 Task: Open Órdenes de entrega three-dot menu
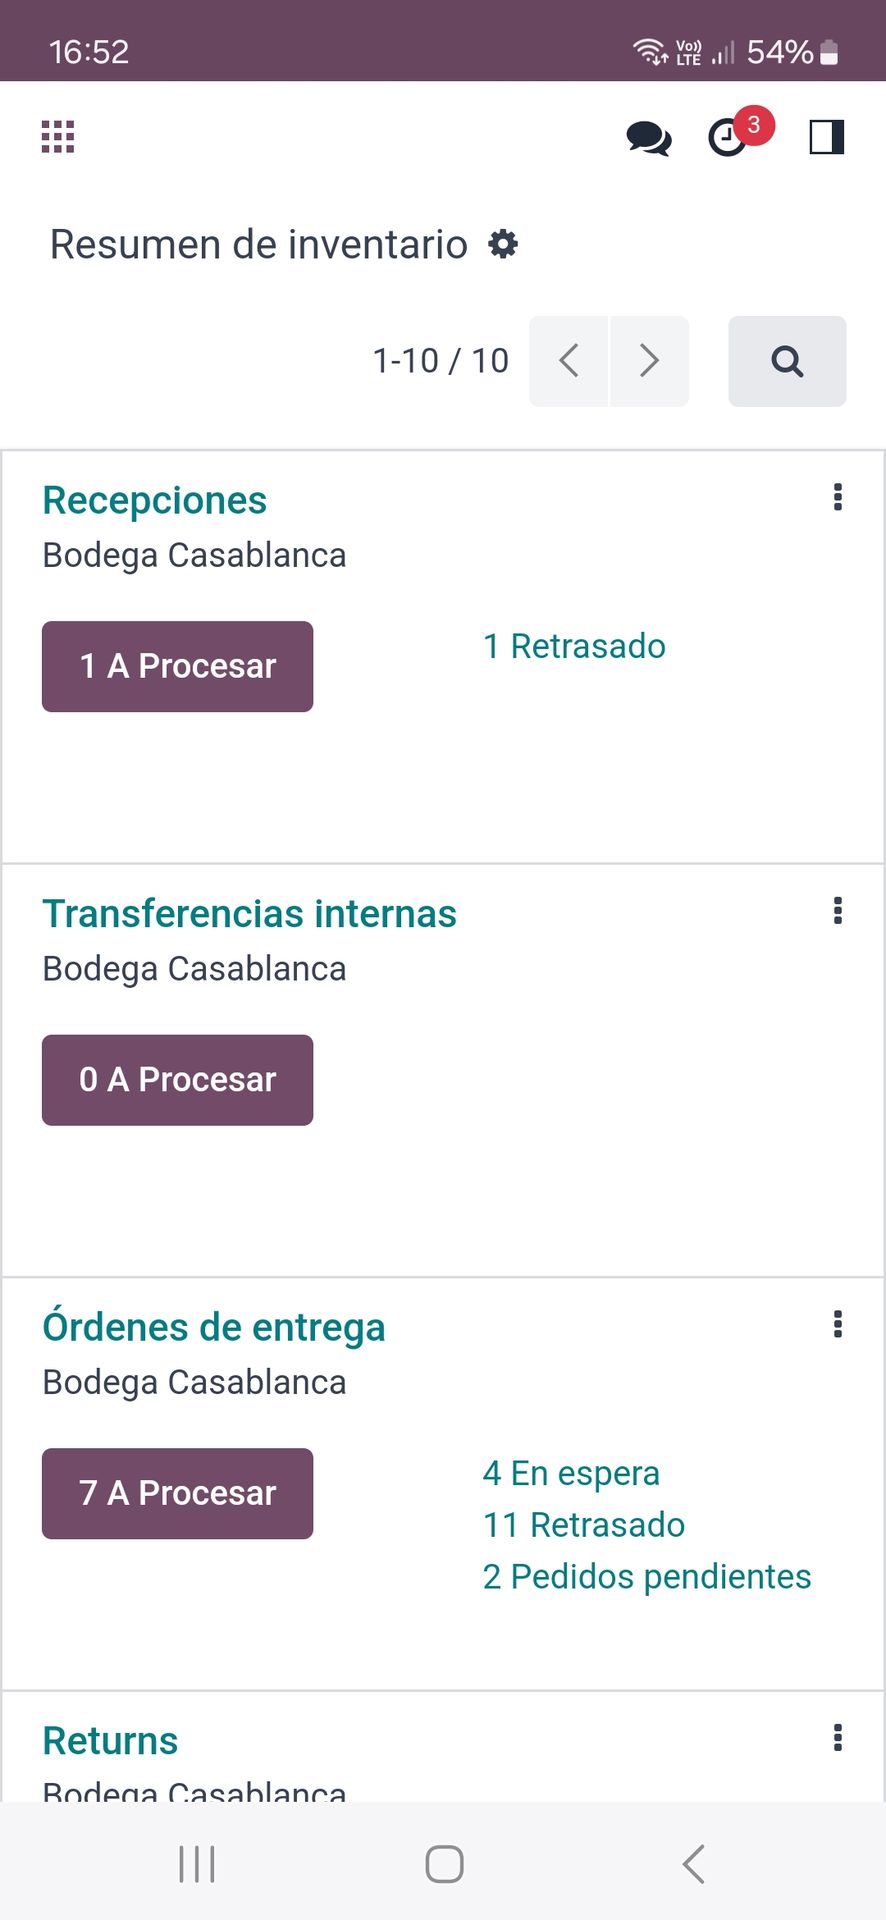pyautogui.click(x=838, y=1325)
